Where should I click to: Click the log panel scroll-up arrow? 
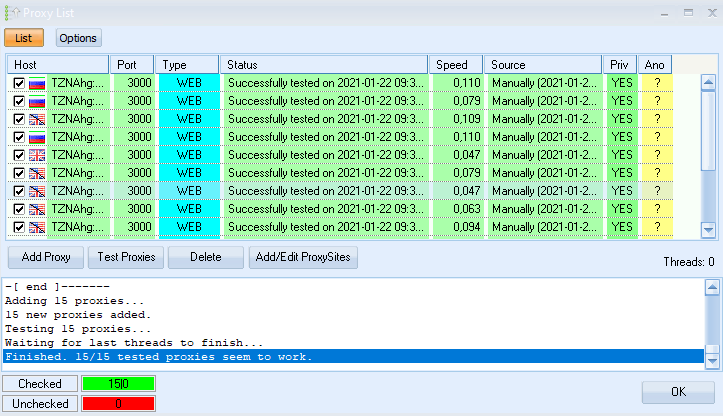coord(712,287)
